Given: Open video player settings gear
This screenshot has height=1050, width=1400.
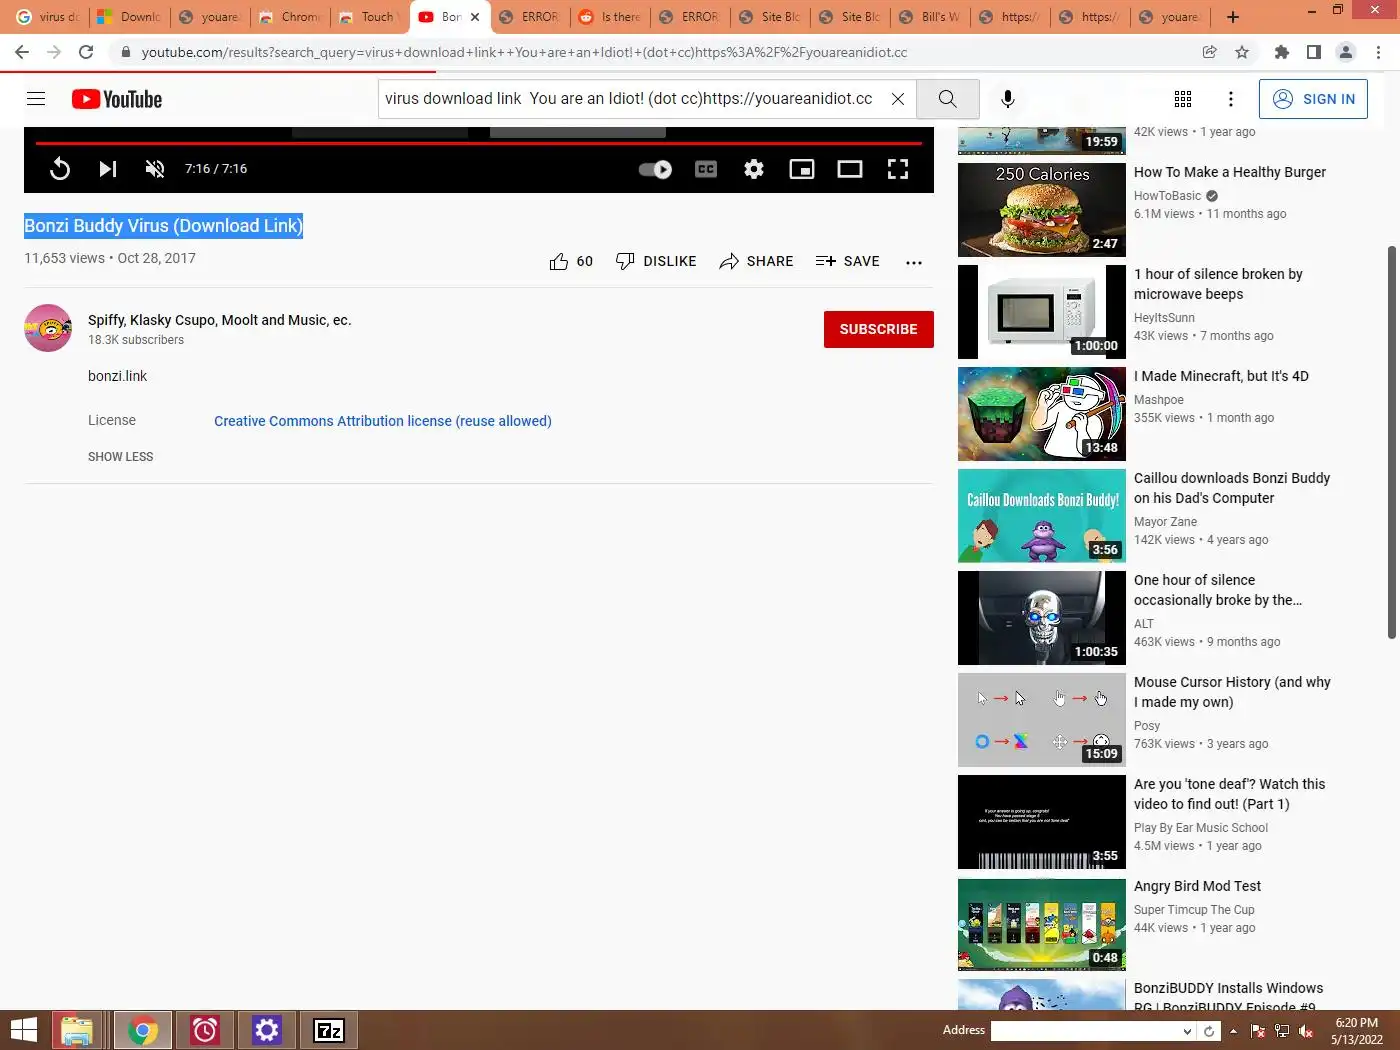Looking at the screenshot, I should 754,169.
